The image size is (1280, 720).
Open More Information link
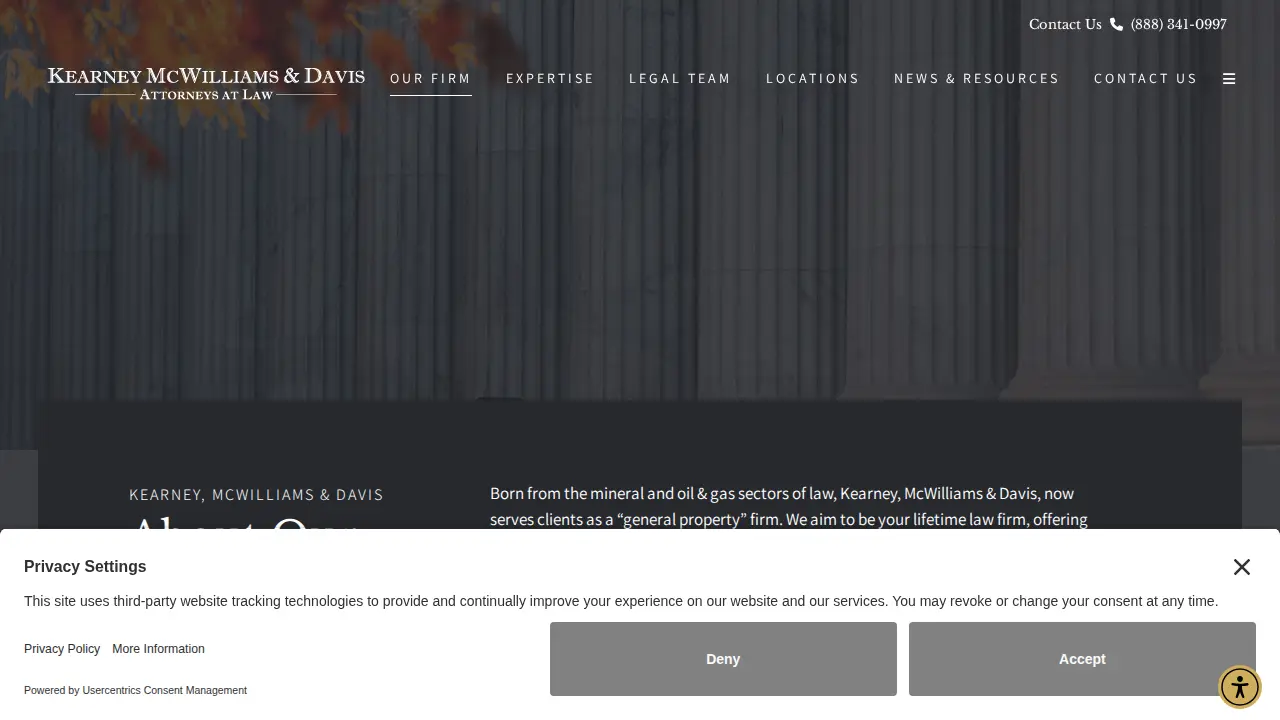click(x=158, y=649)
